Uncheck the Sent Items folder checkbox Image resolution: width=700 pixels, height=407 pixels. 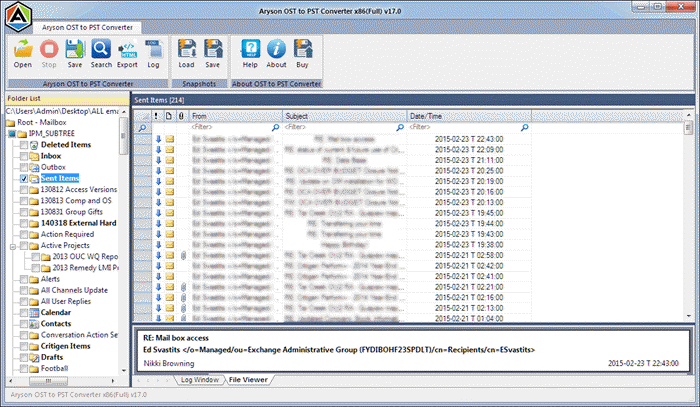point(25,178)
